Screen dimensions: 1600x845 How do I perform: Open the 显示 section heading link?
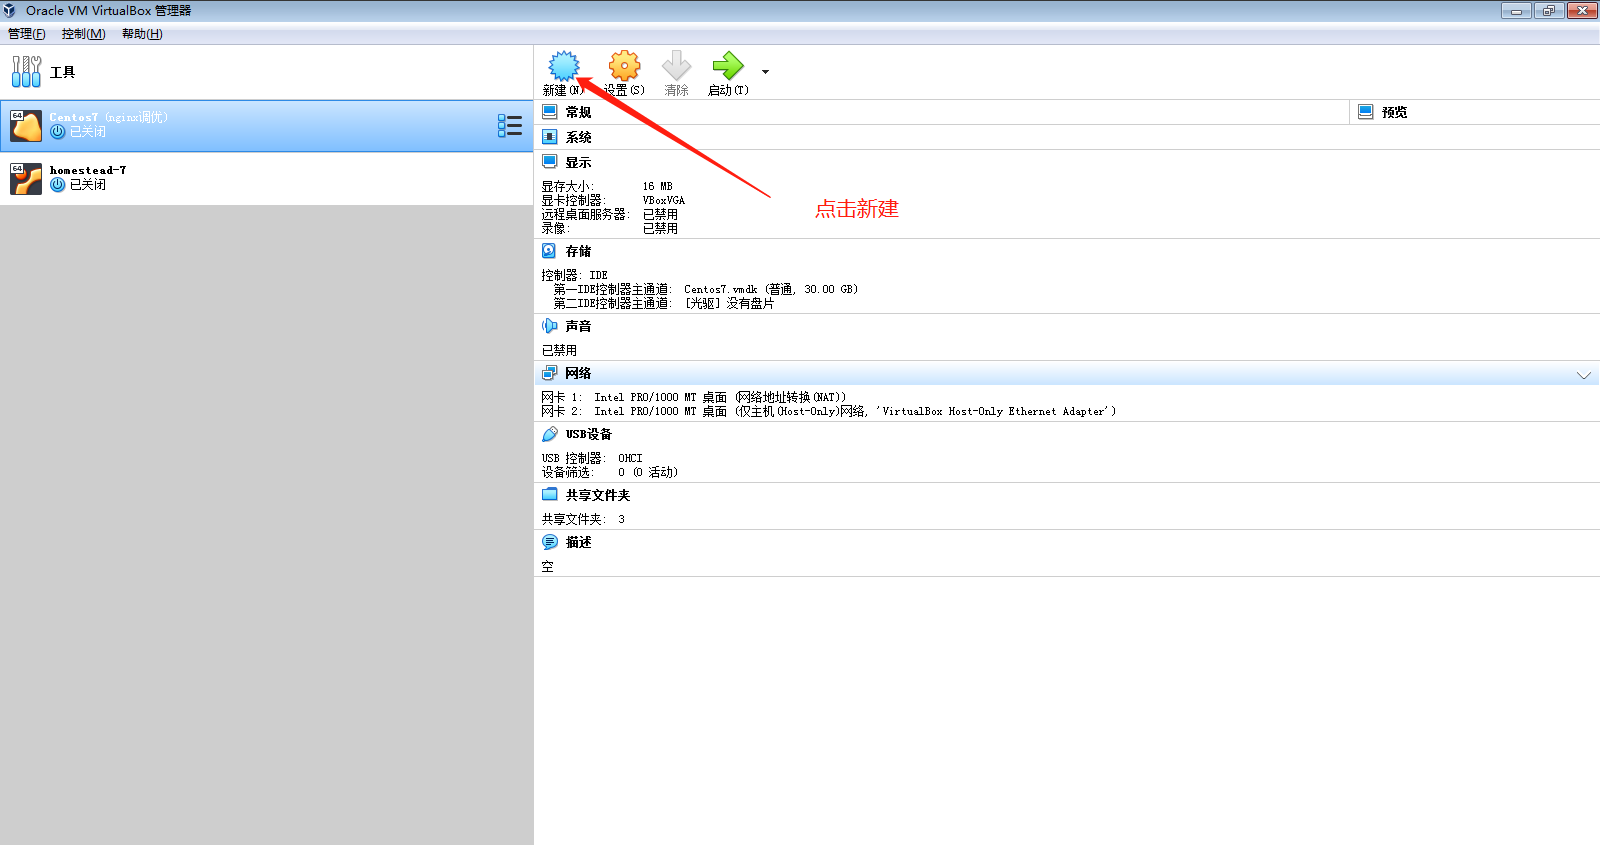[x=578, y=162]
